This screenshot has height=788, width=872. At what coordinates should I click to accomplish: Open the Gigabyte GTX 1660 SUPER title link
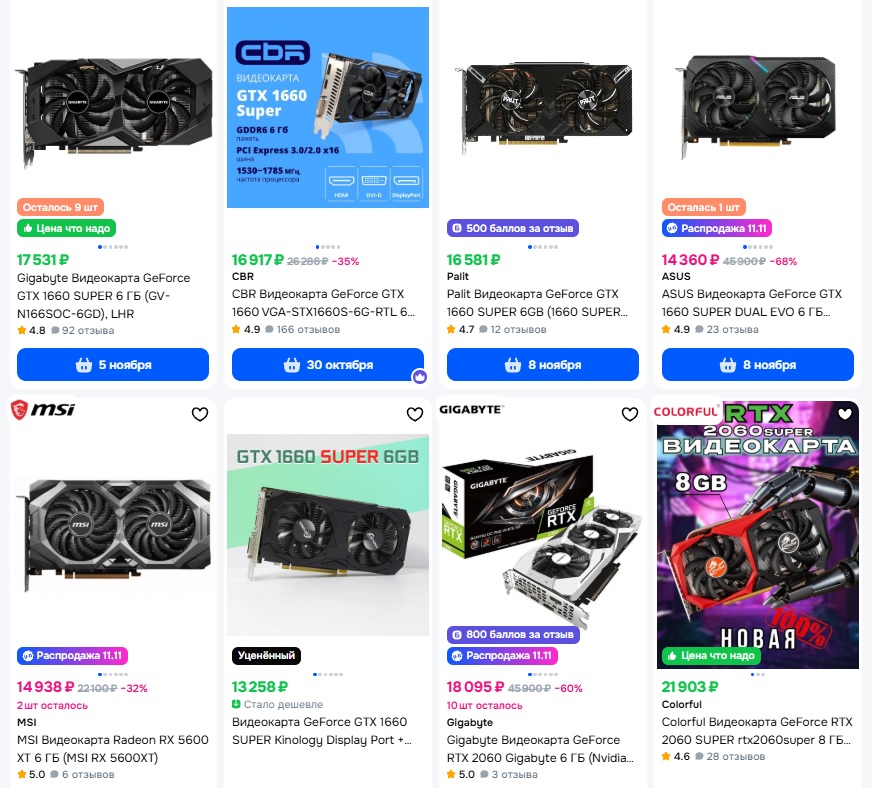pyautogui.click(x=103, y=295)
